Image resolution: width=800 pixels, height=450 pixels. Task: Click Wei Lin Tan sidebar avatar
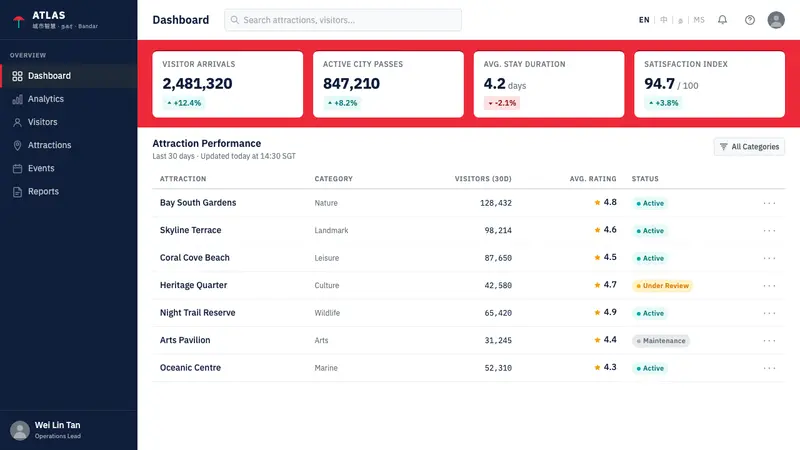(x=20, y=430)
